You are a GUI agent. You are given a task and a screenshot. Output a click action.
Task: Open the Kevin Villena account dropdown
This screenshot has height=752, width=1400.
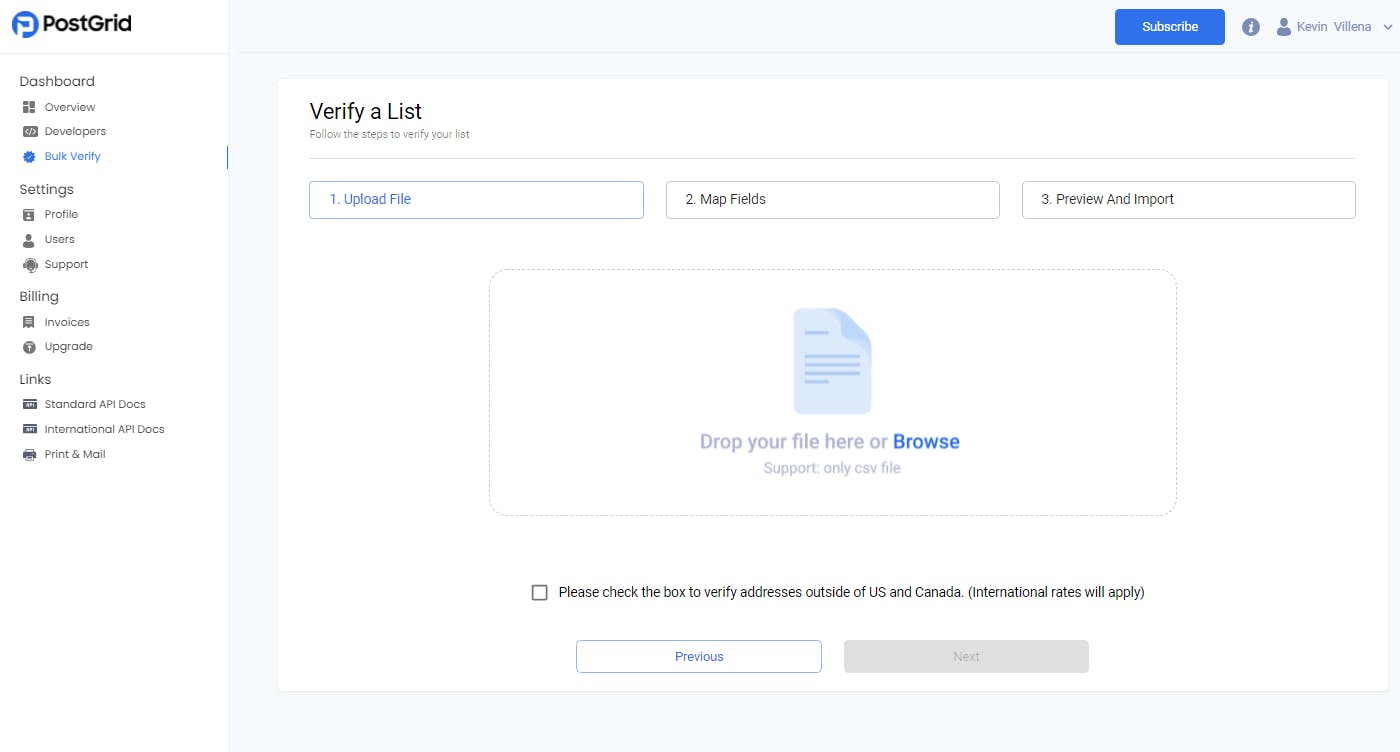pos(1333,26)
